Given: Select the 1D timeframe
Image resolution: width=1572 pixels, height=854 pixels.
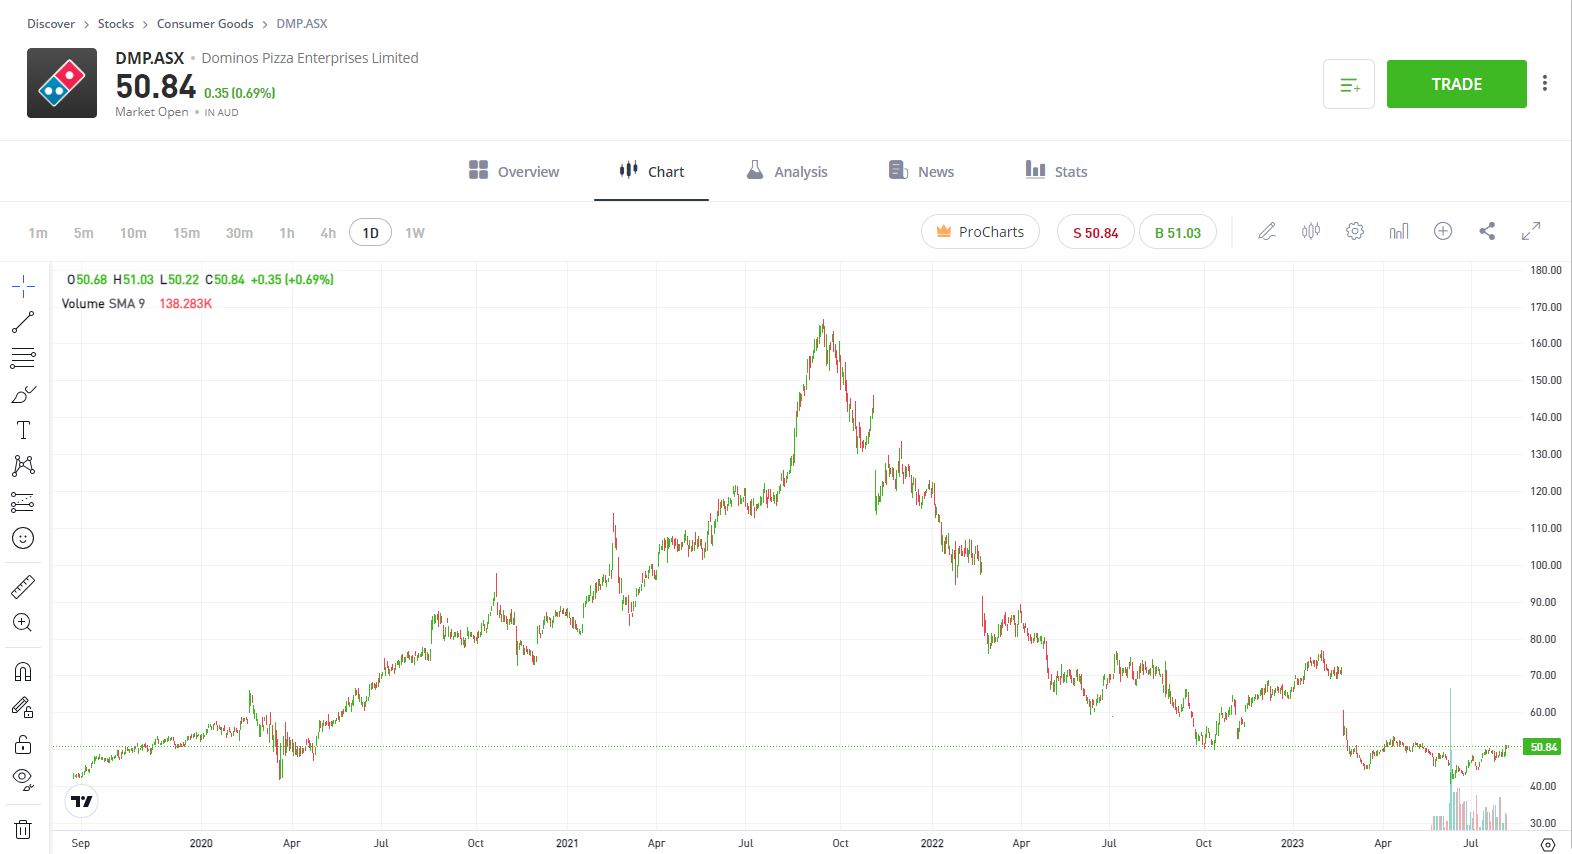Looking at the screenshot, I should pyautogui.click(x=370, y=233).
